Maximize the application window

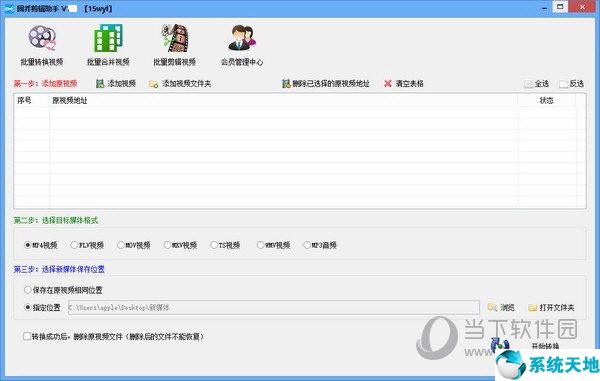point(560,7)
